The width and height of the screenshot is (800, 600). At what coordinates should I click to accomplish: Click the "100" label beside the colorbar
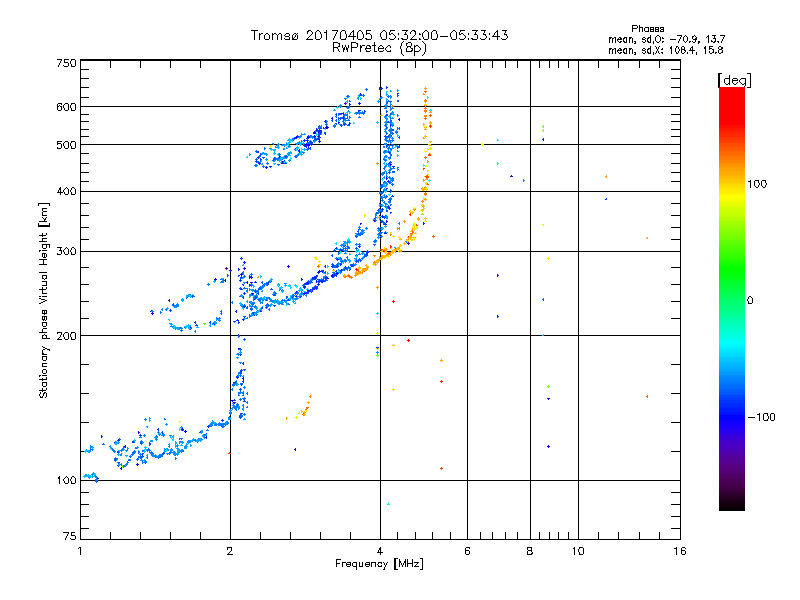coord(757,184)
